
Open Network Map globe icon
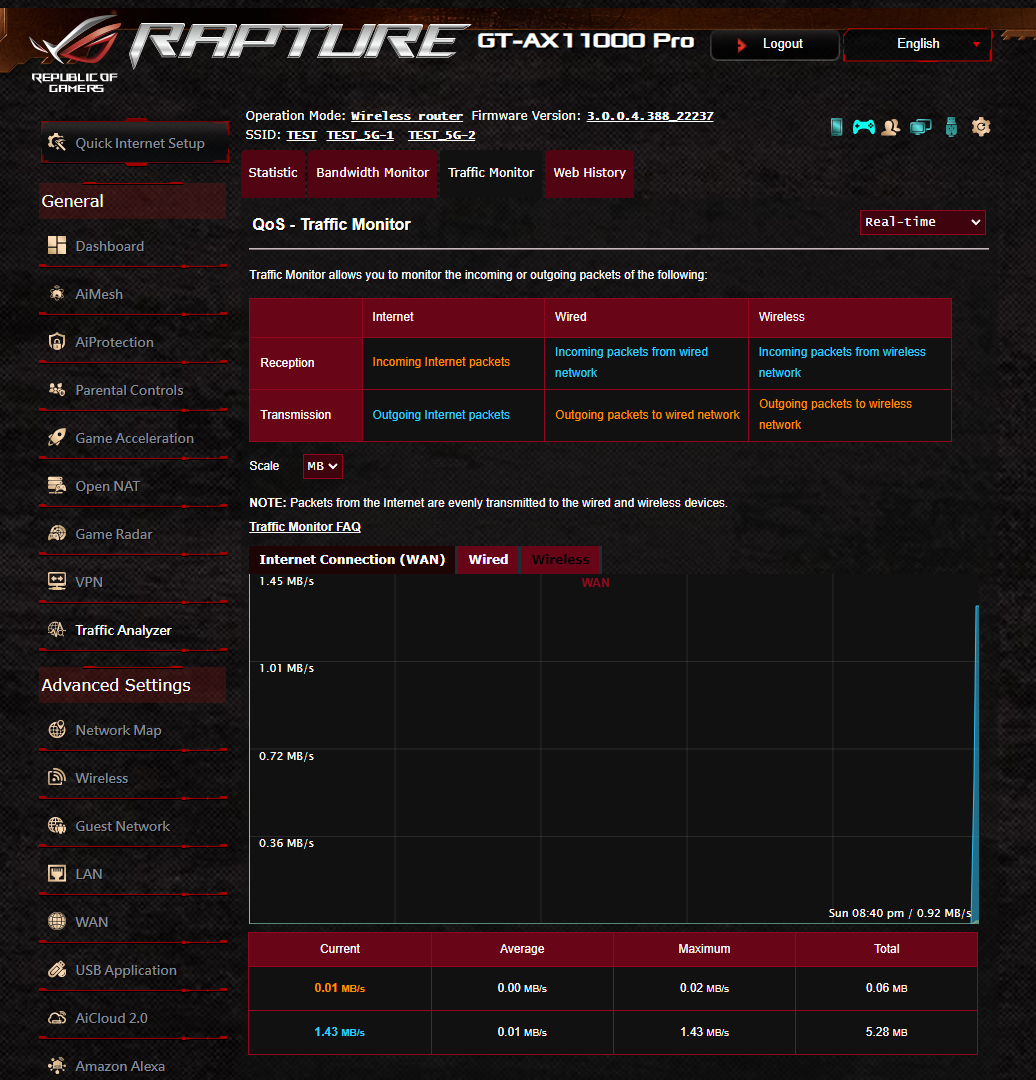[x=57, y=729]
